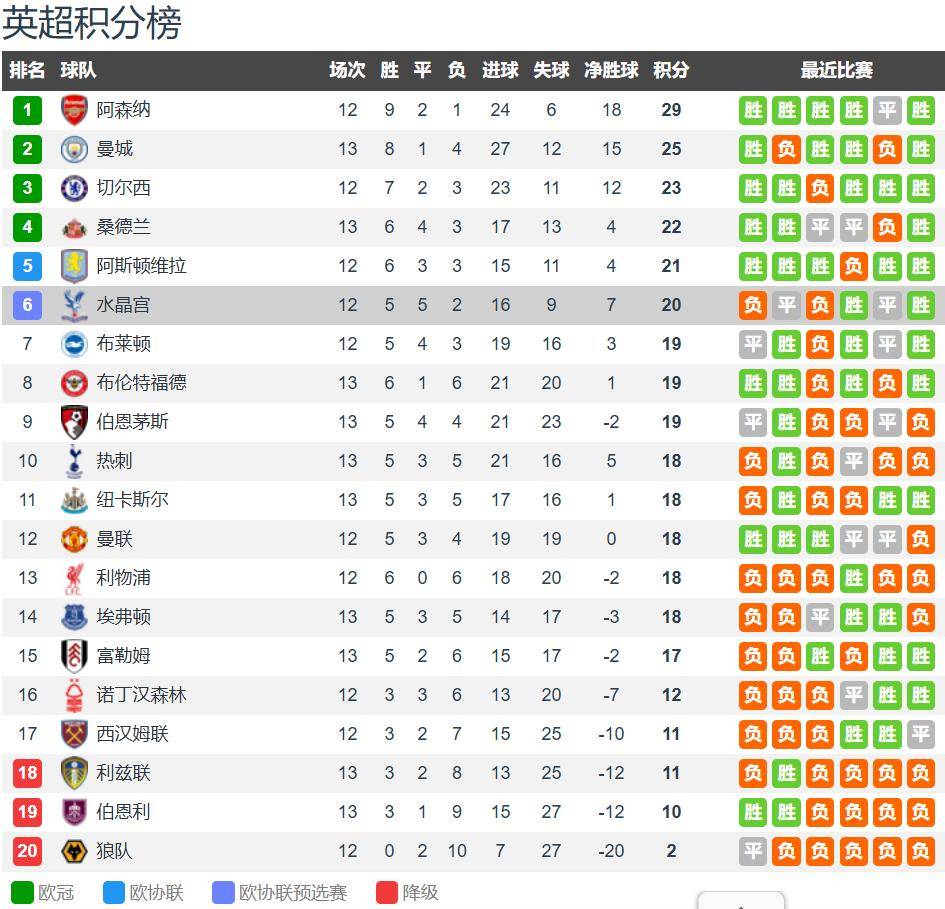Image resolution: width=945 pixels, height=909 pixels.
Task: Click the Liverpool club crest
Action: pyautogui.click(x=74, y=578)
